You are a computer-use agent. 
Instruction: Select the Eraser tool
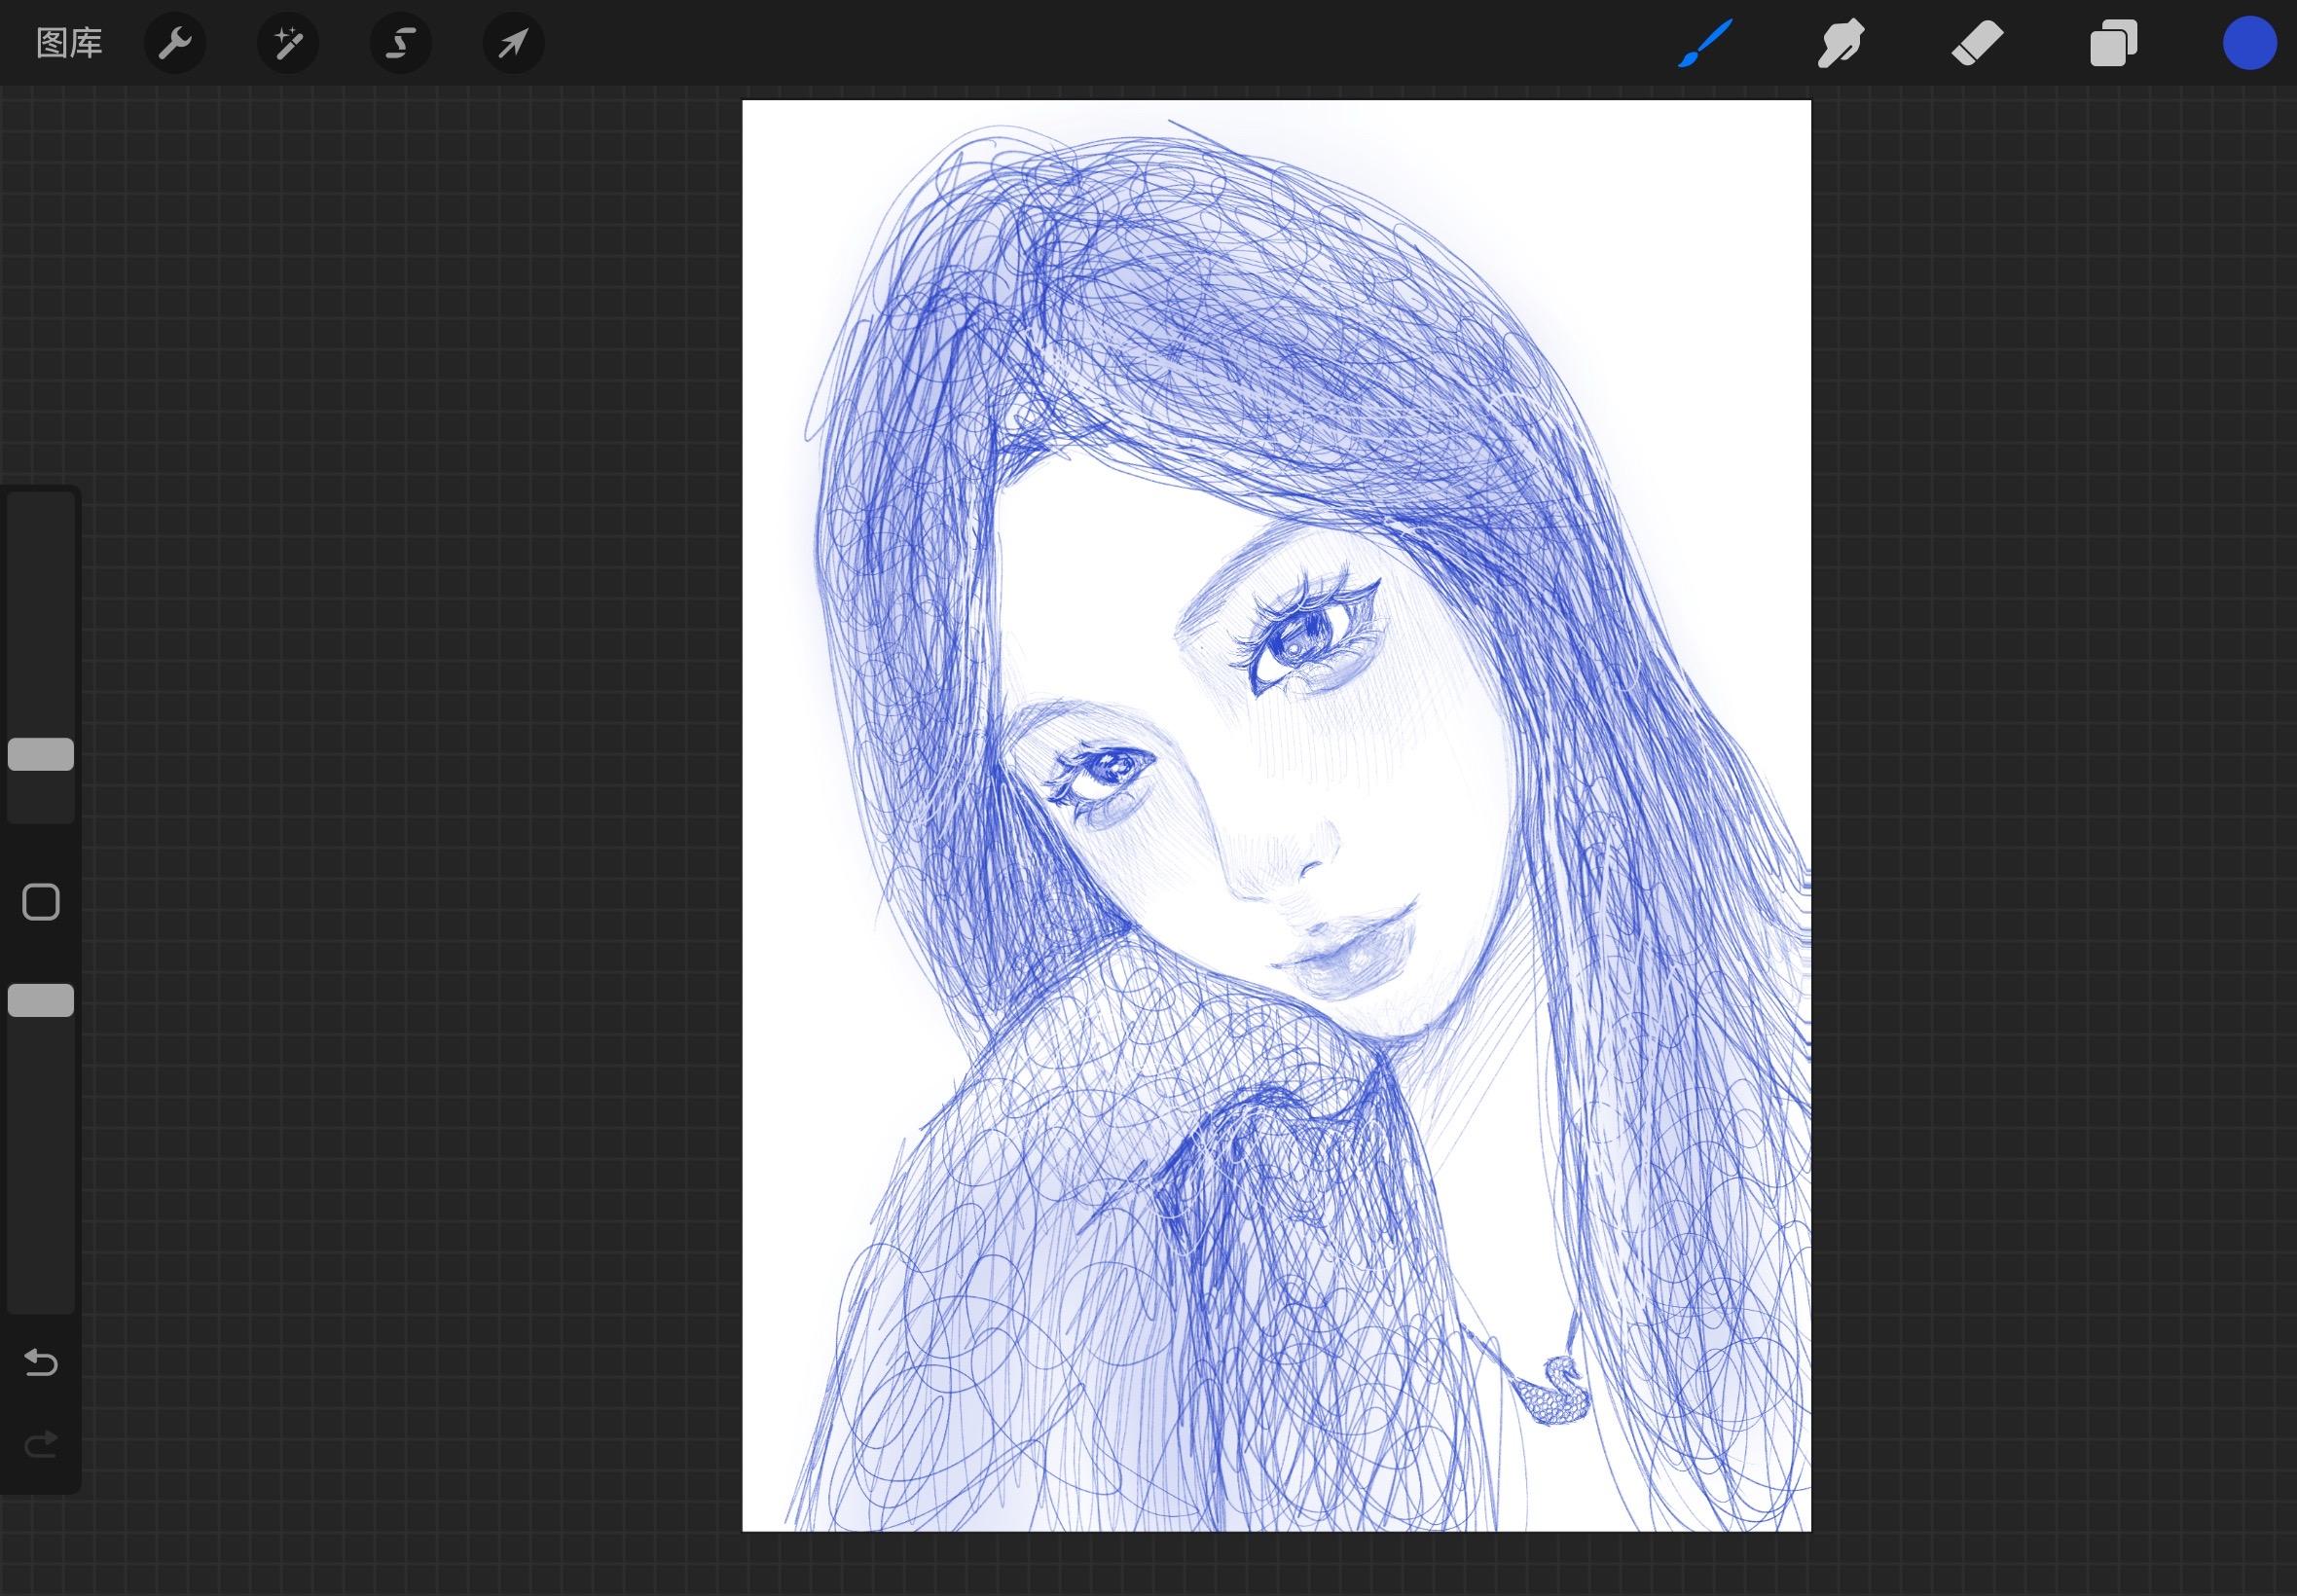(1977, 43)
